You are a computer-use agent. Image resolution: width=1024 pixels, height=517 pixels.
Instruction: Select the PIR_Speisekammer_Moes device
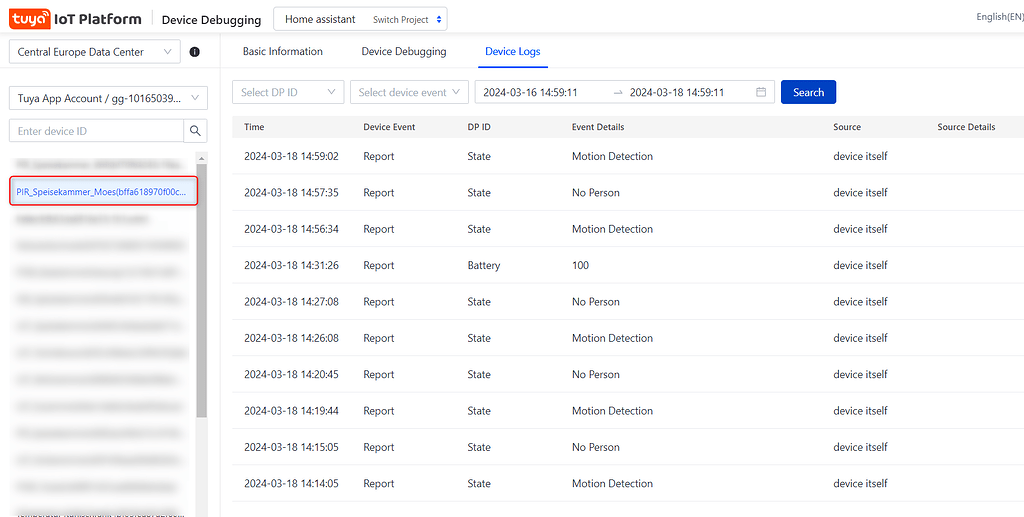104,192
